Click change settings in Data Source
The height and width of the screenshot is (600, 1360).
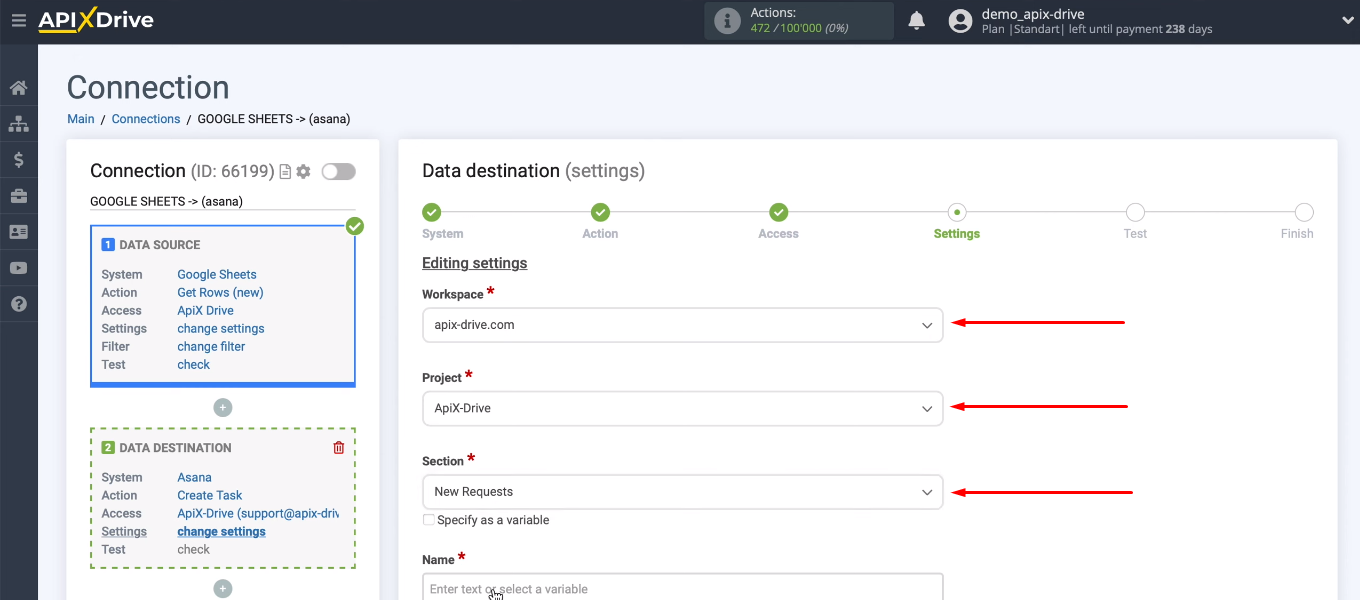(x=221, y=329)
